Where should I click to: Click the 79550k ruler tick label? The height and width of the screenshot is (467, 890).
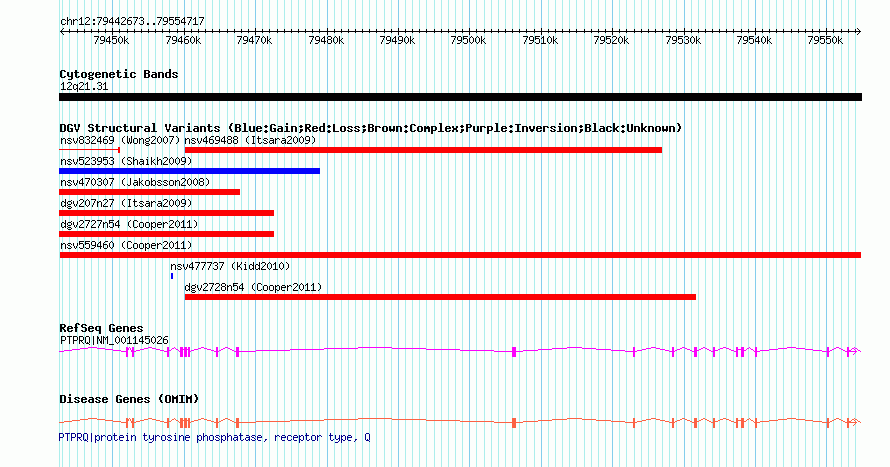[825, 40]
